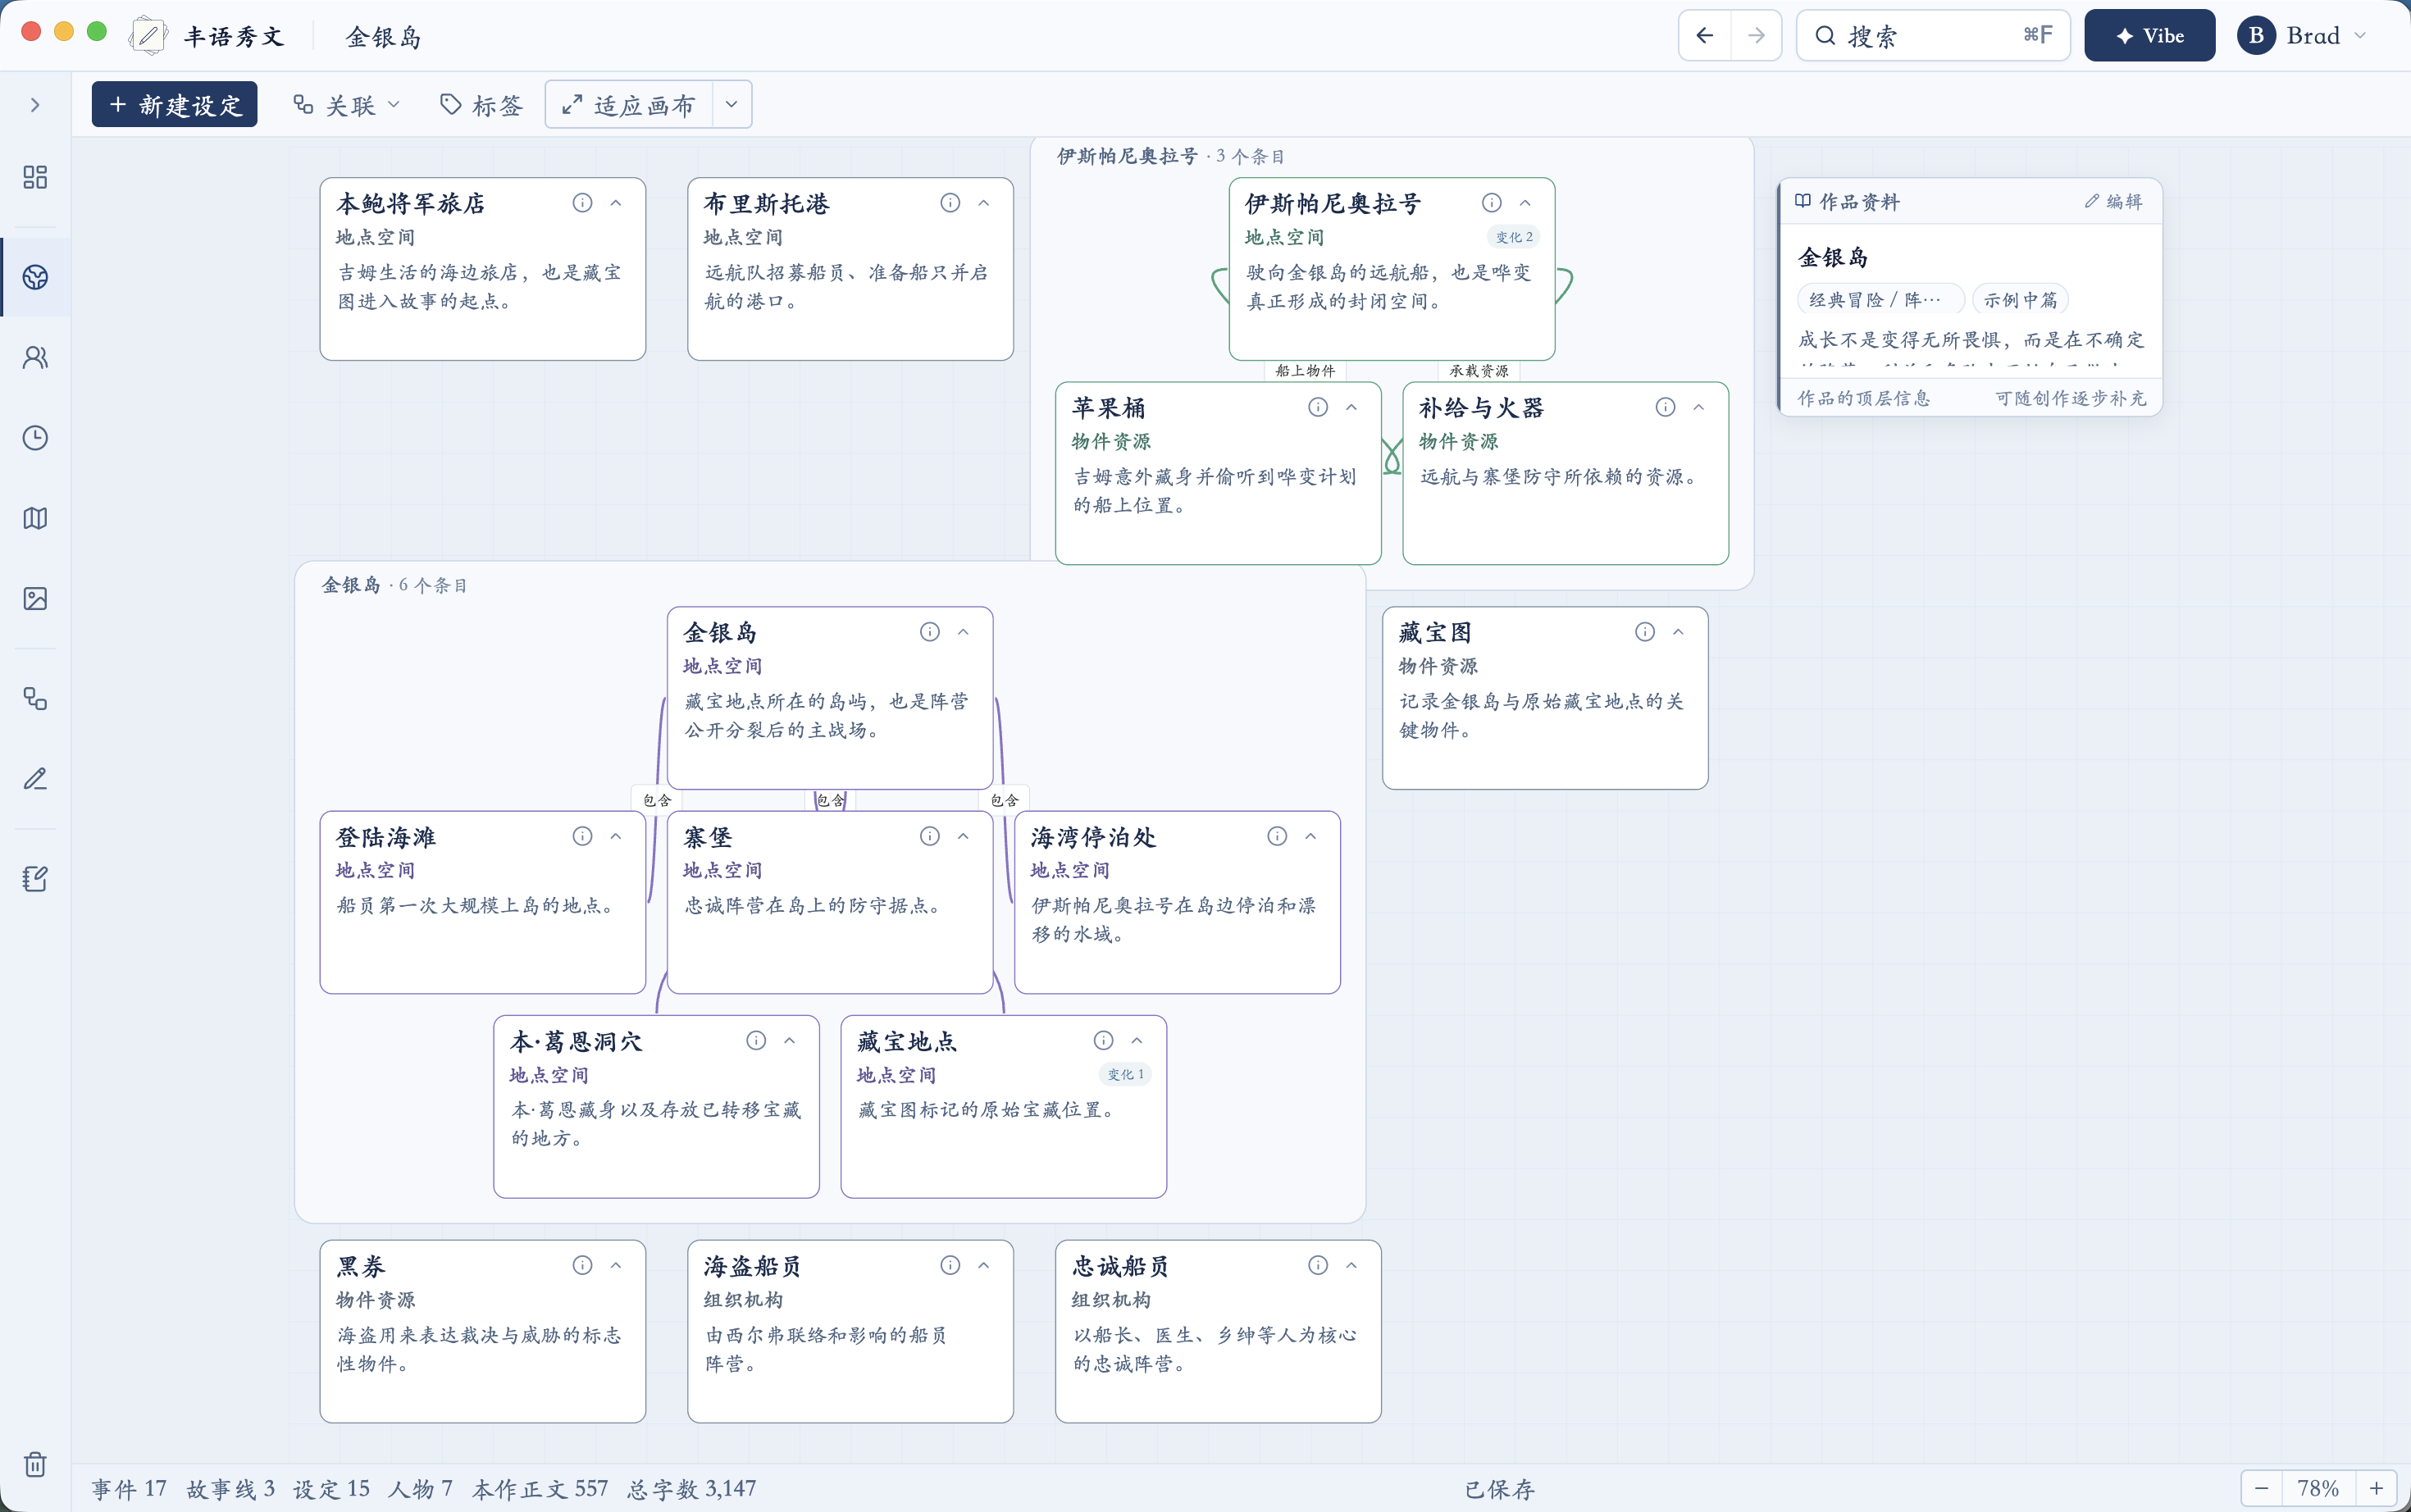Screen dimensions: 2411x1512
Task: Show info for 本鲍将军旅店 card
Action: 582,203
